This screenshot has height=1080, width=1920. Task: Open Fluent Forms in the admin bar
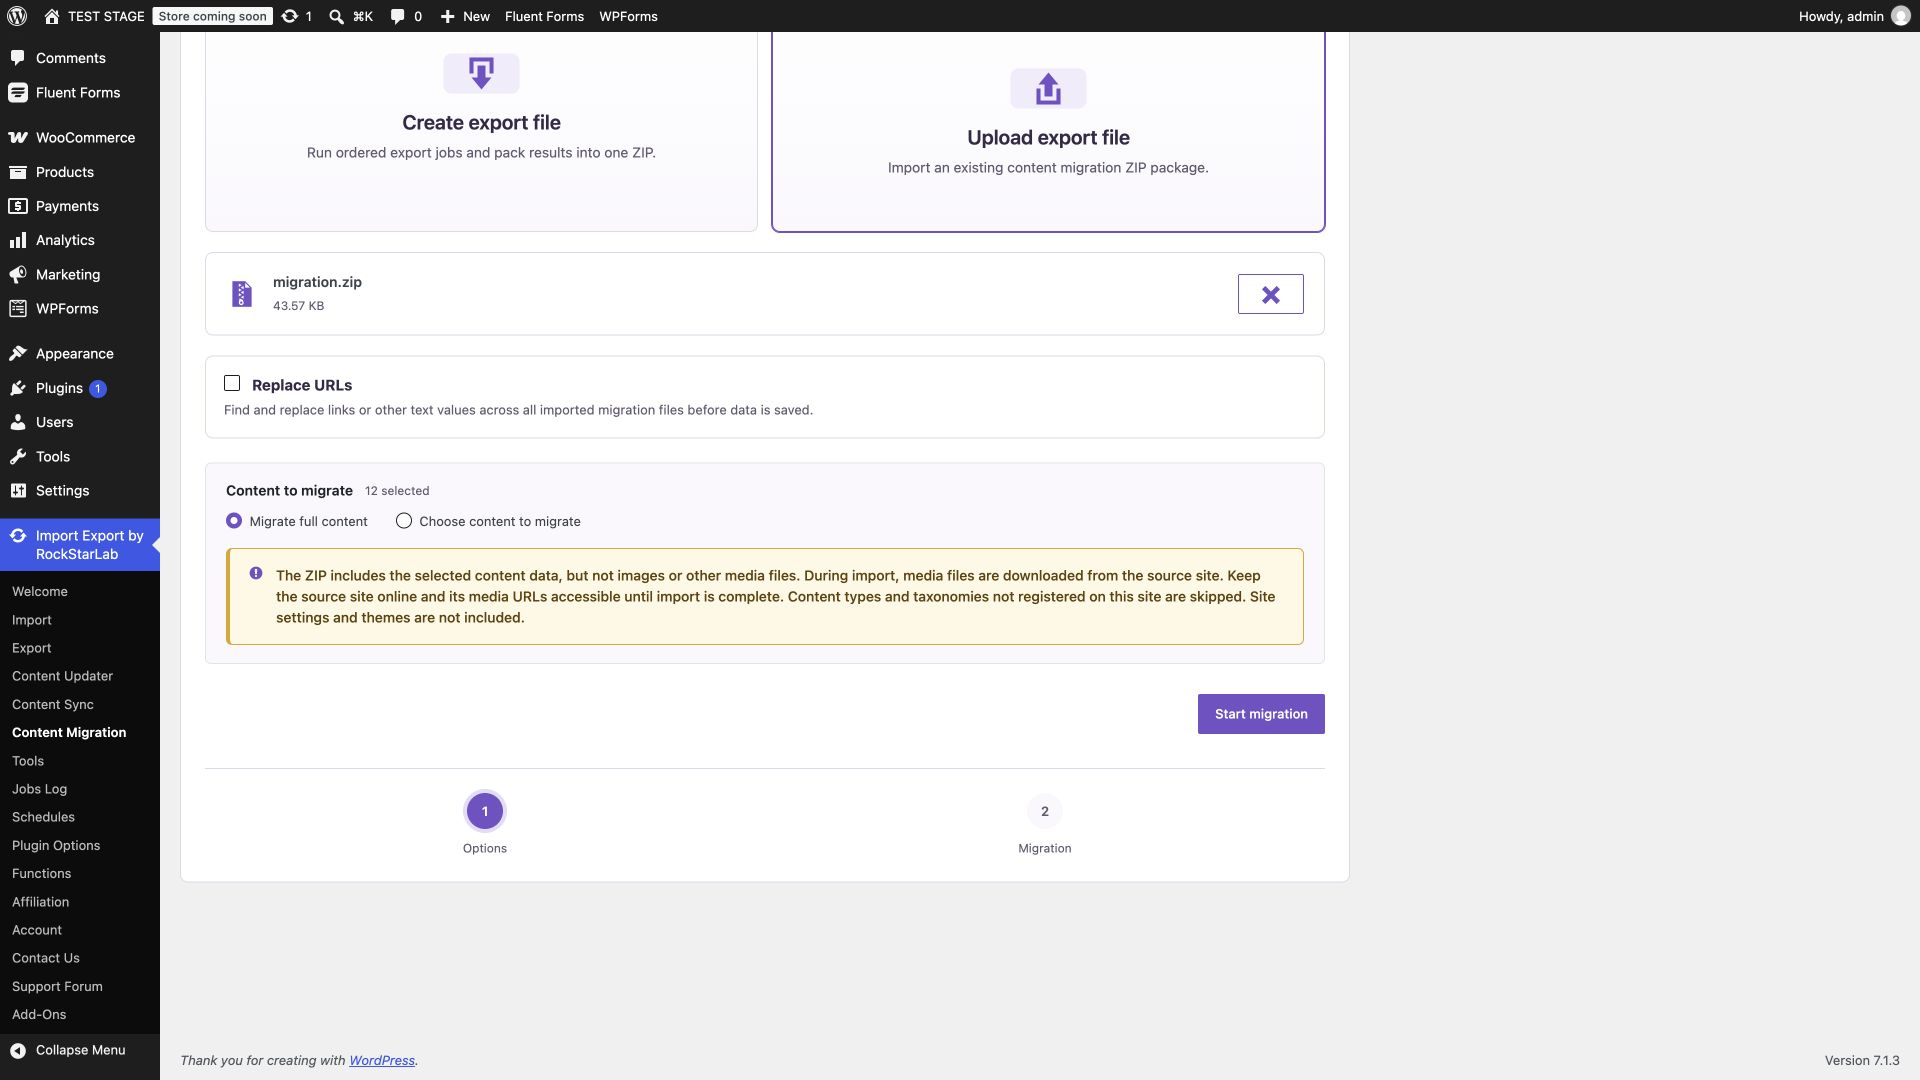click(x=544, y=16)
